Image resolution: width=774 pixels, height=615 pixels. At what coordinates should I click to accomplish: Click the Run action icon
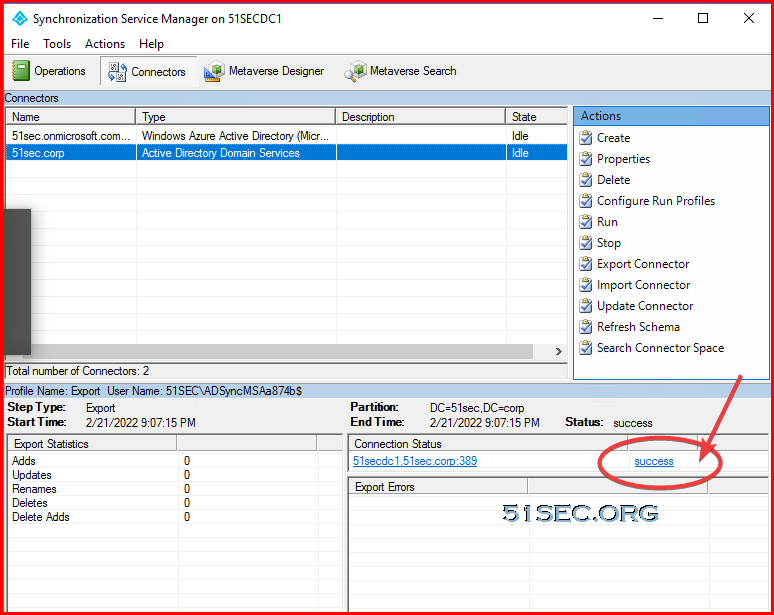[x=586, y=222]
